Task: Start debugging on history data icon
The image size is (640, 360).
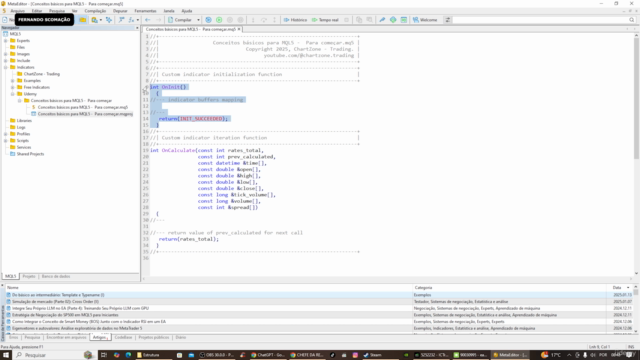Action: [x=209, y=20]
